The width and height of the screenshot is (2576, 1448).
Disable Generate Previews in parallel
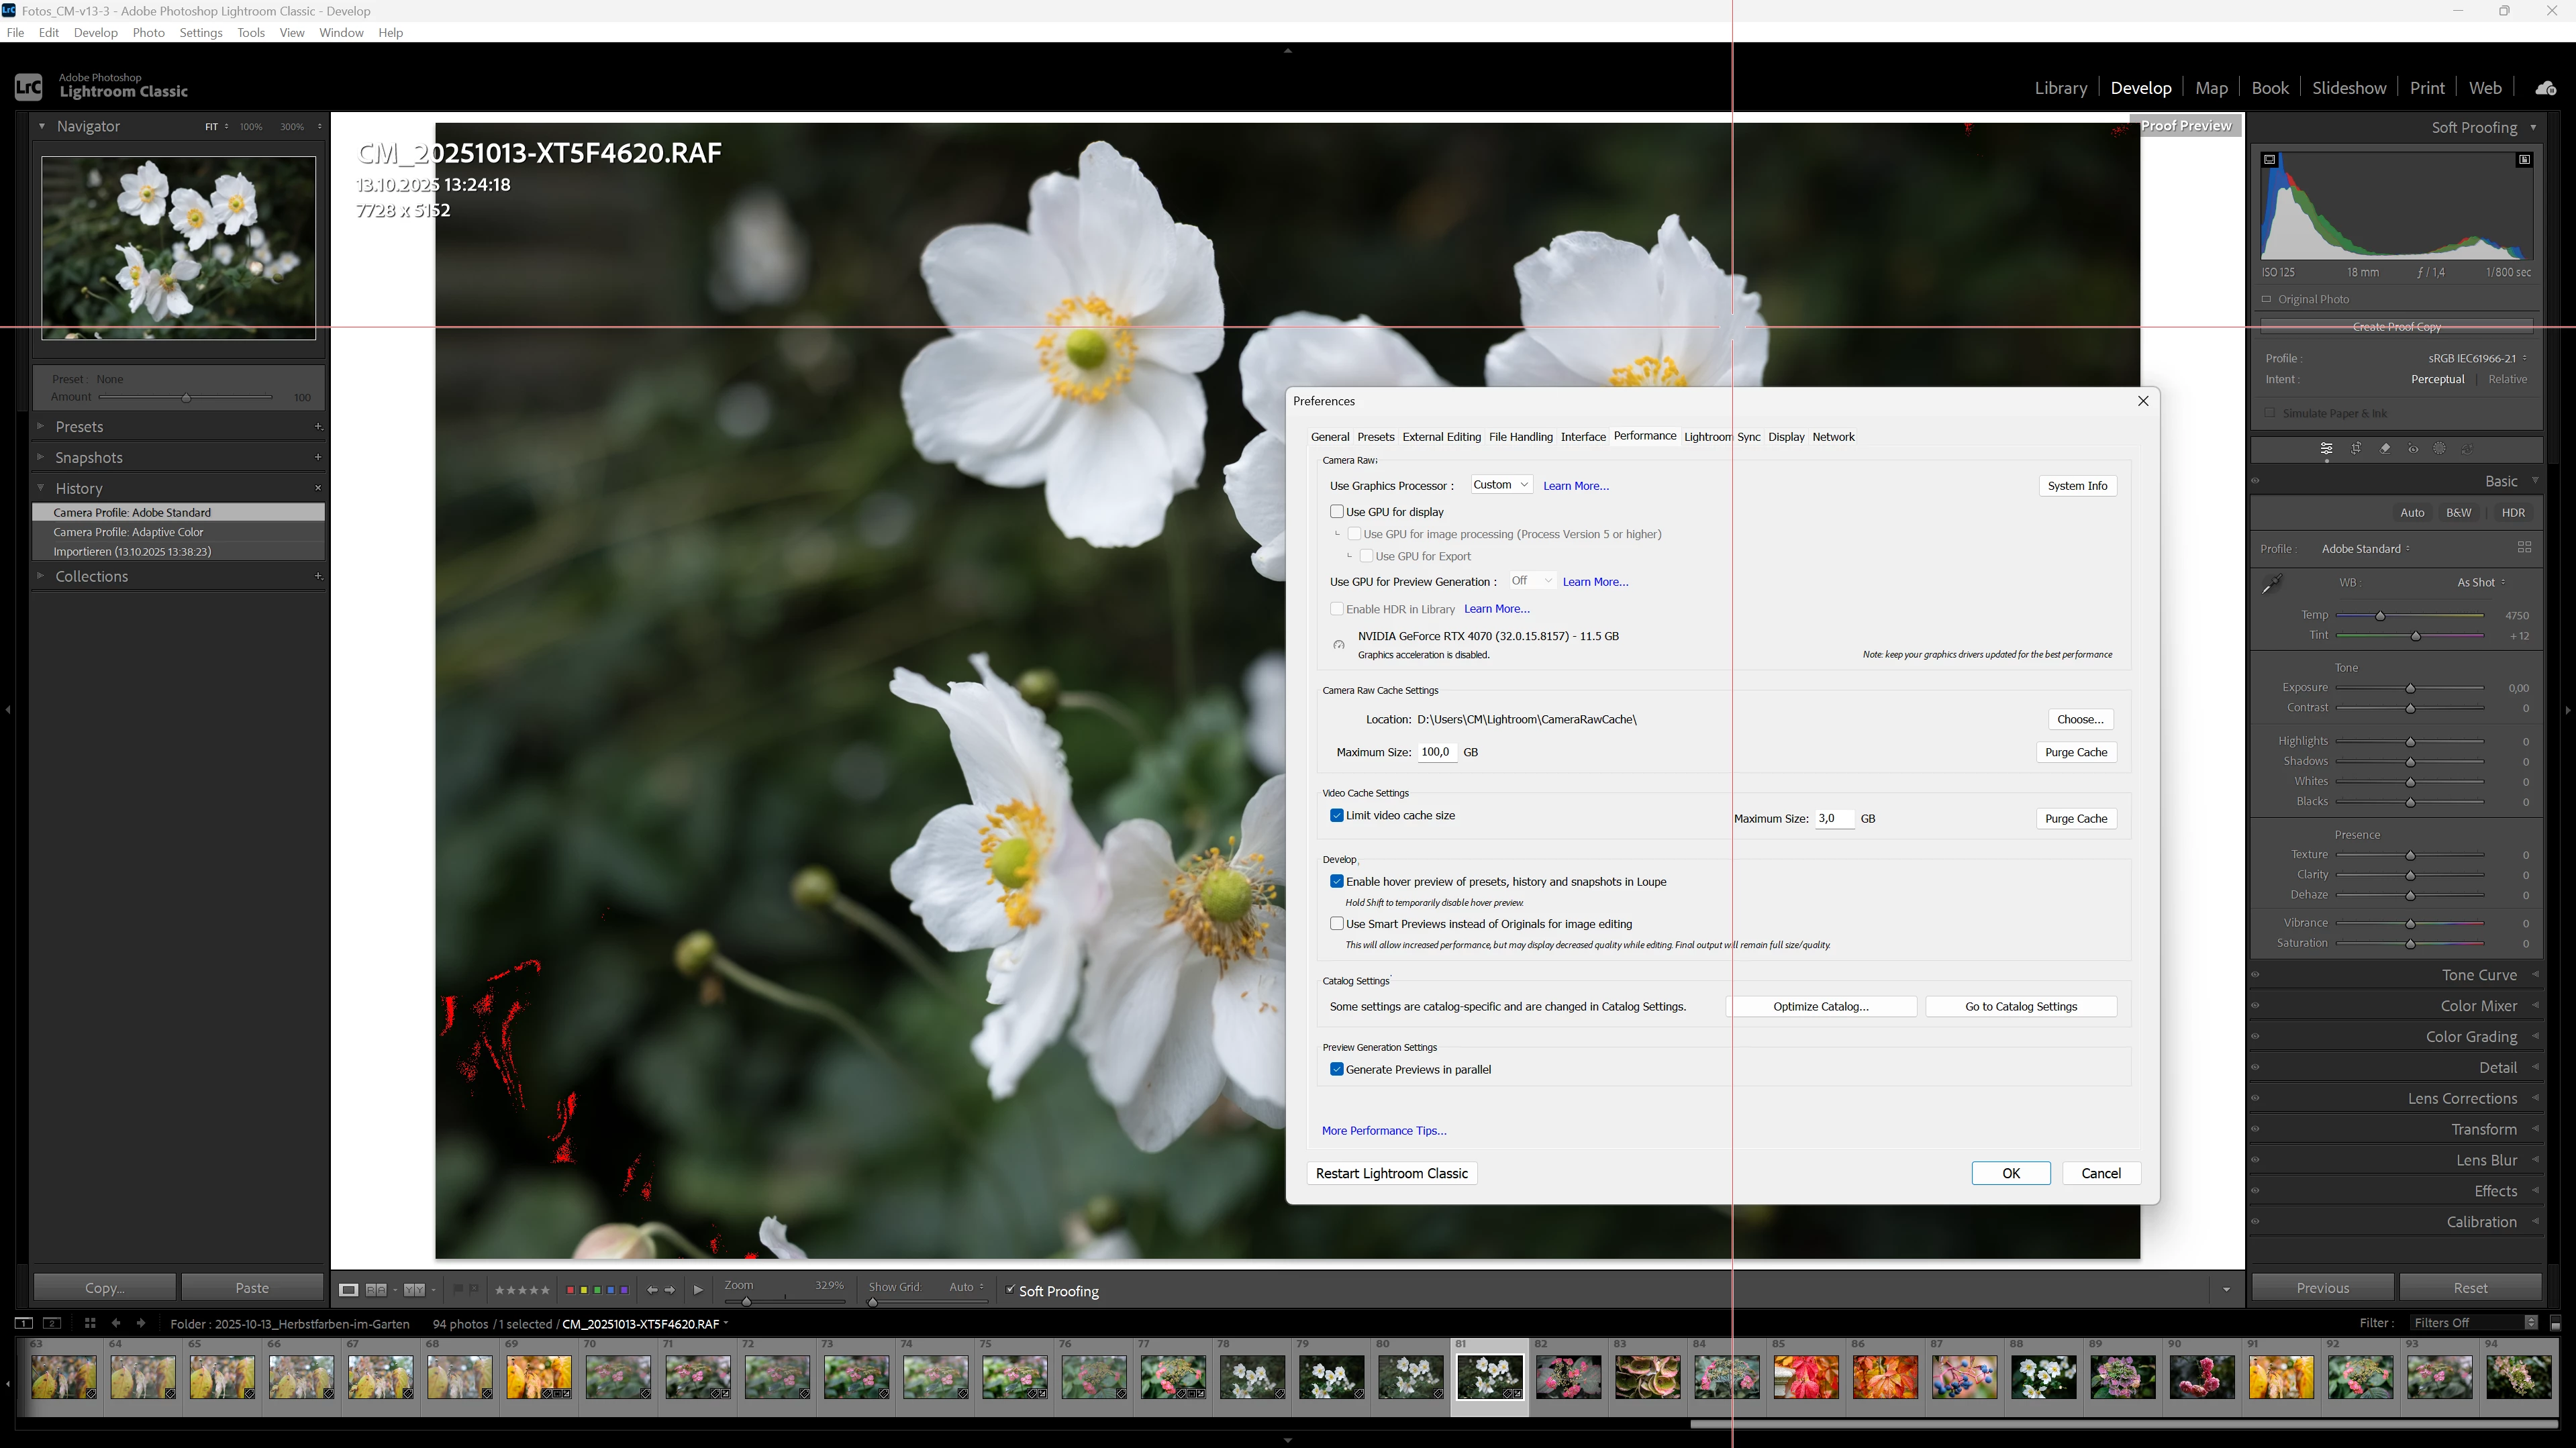click(1336, 1069)
